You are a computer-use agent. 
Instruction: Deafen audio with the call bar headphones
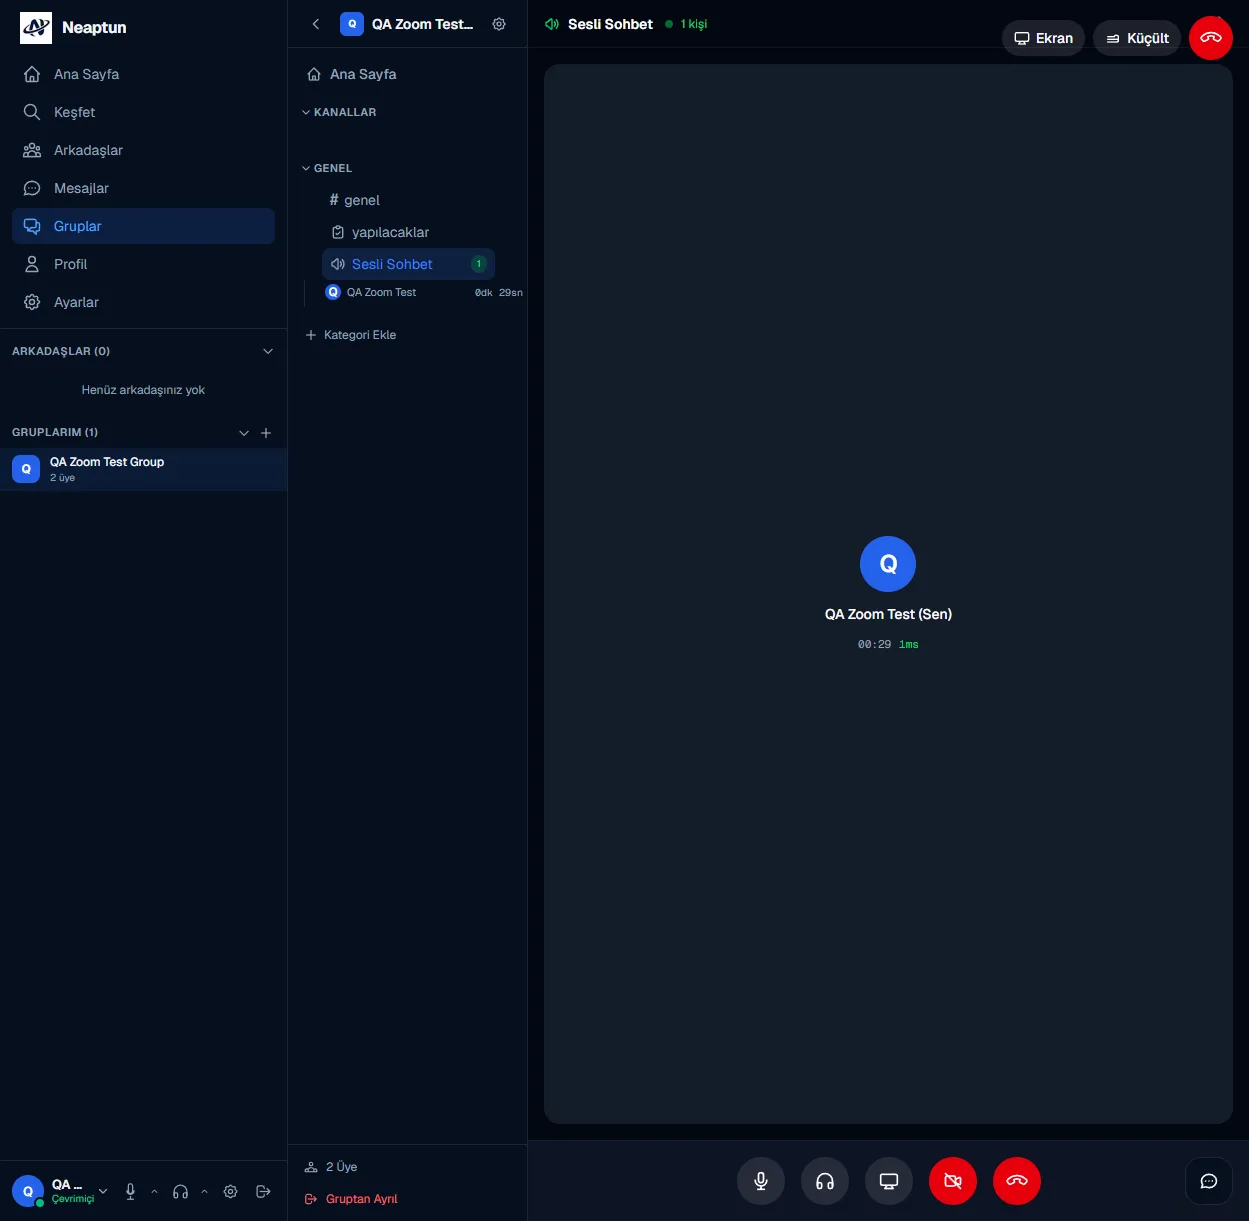point(825,1181)
